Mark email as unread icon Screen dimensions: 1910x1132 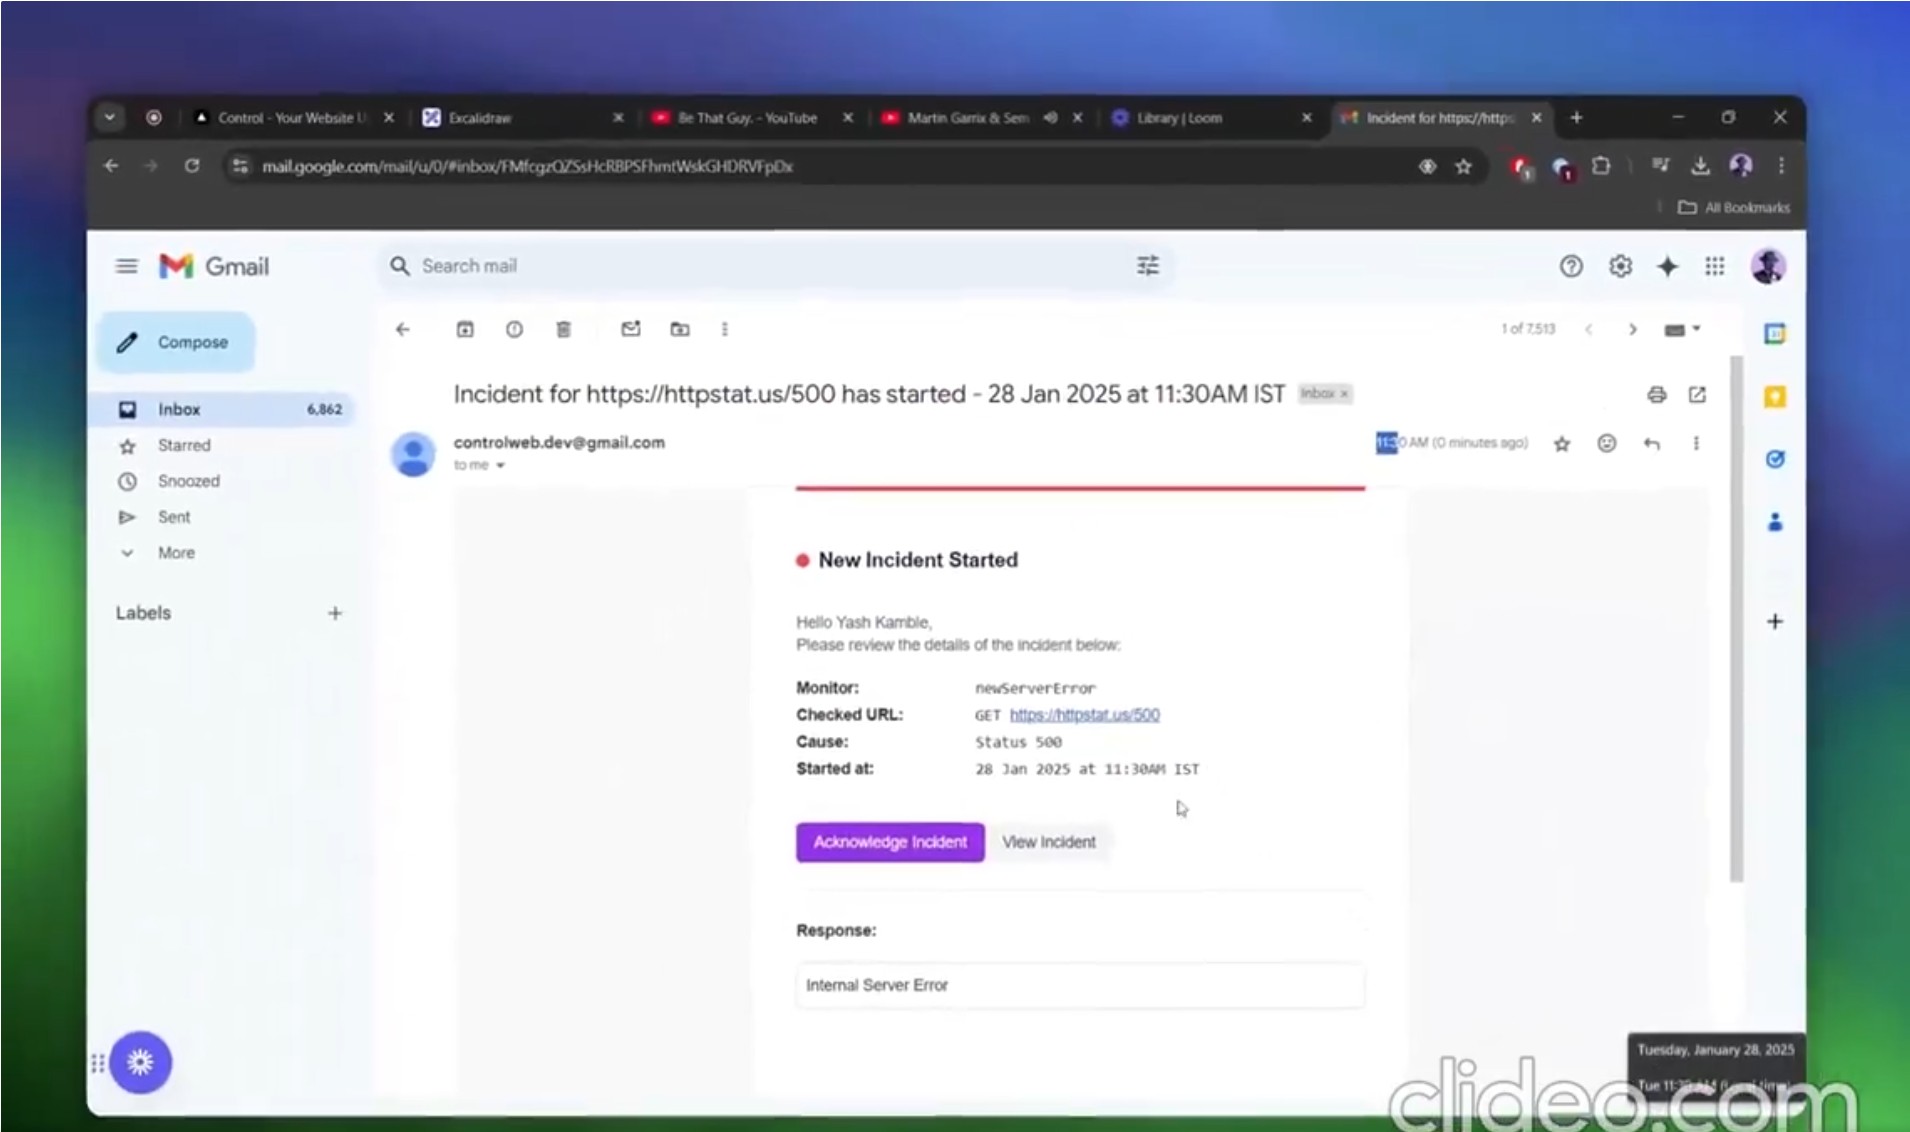(631, 329)
